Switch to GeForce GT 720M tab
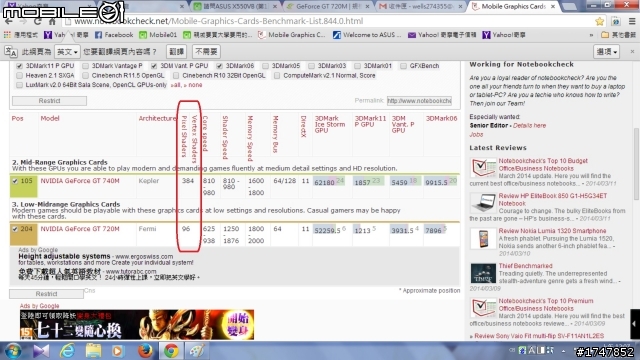Viewport: 640px width, 360px height. coord(328,7)
